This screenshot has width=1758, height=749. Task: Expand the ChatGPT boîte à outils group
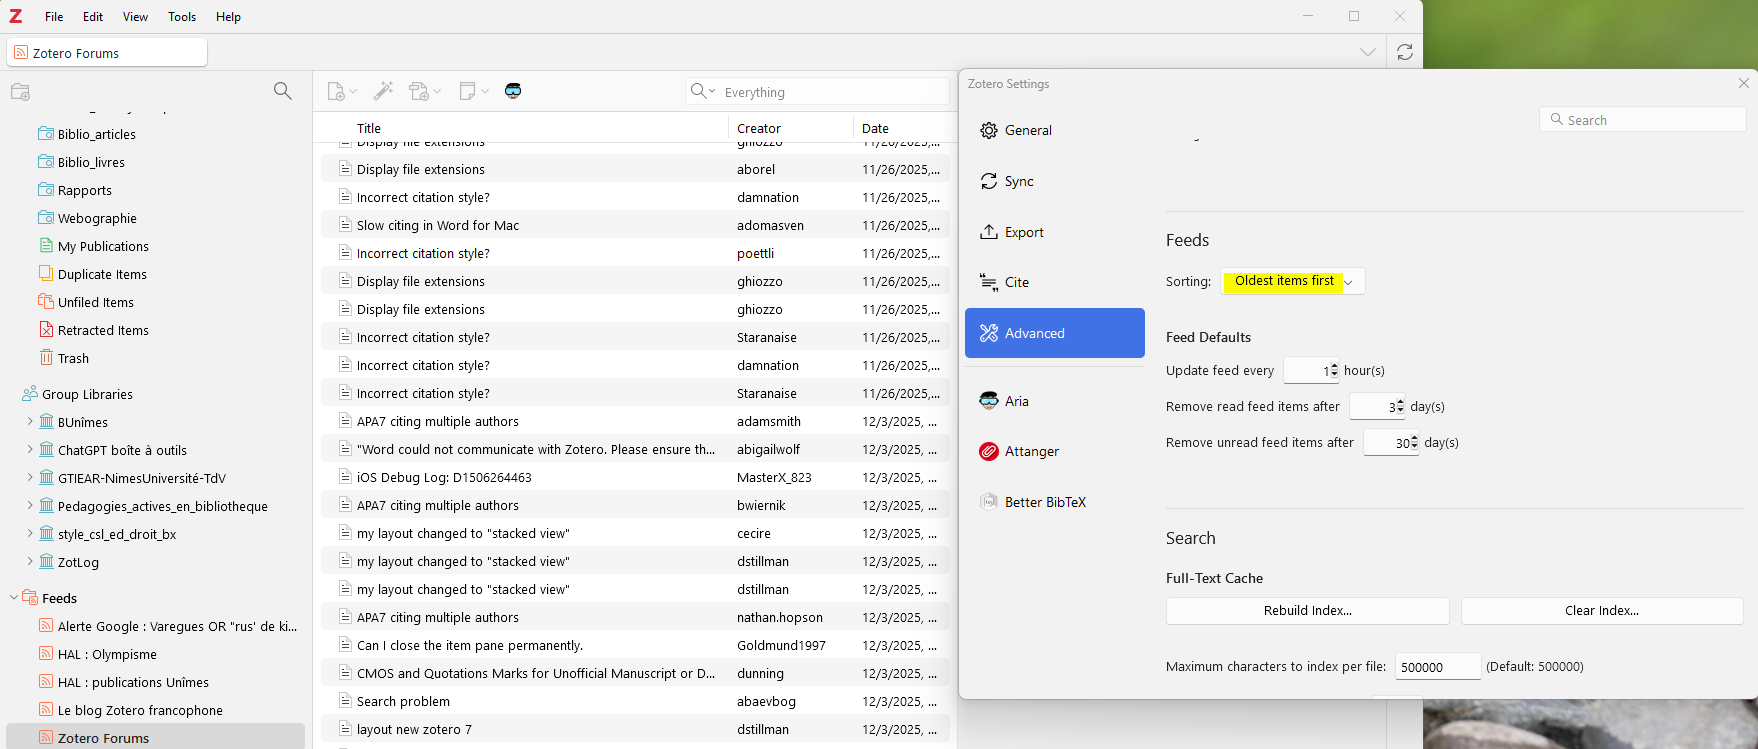tap(30, 450)
